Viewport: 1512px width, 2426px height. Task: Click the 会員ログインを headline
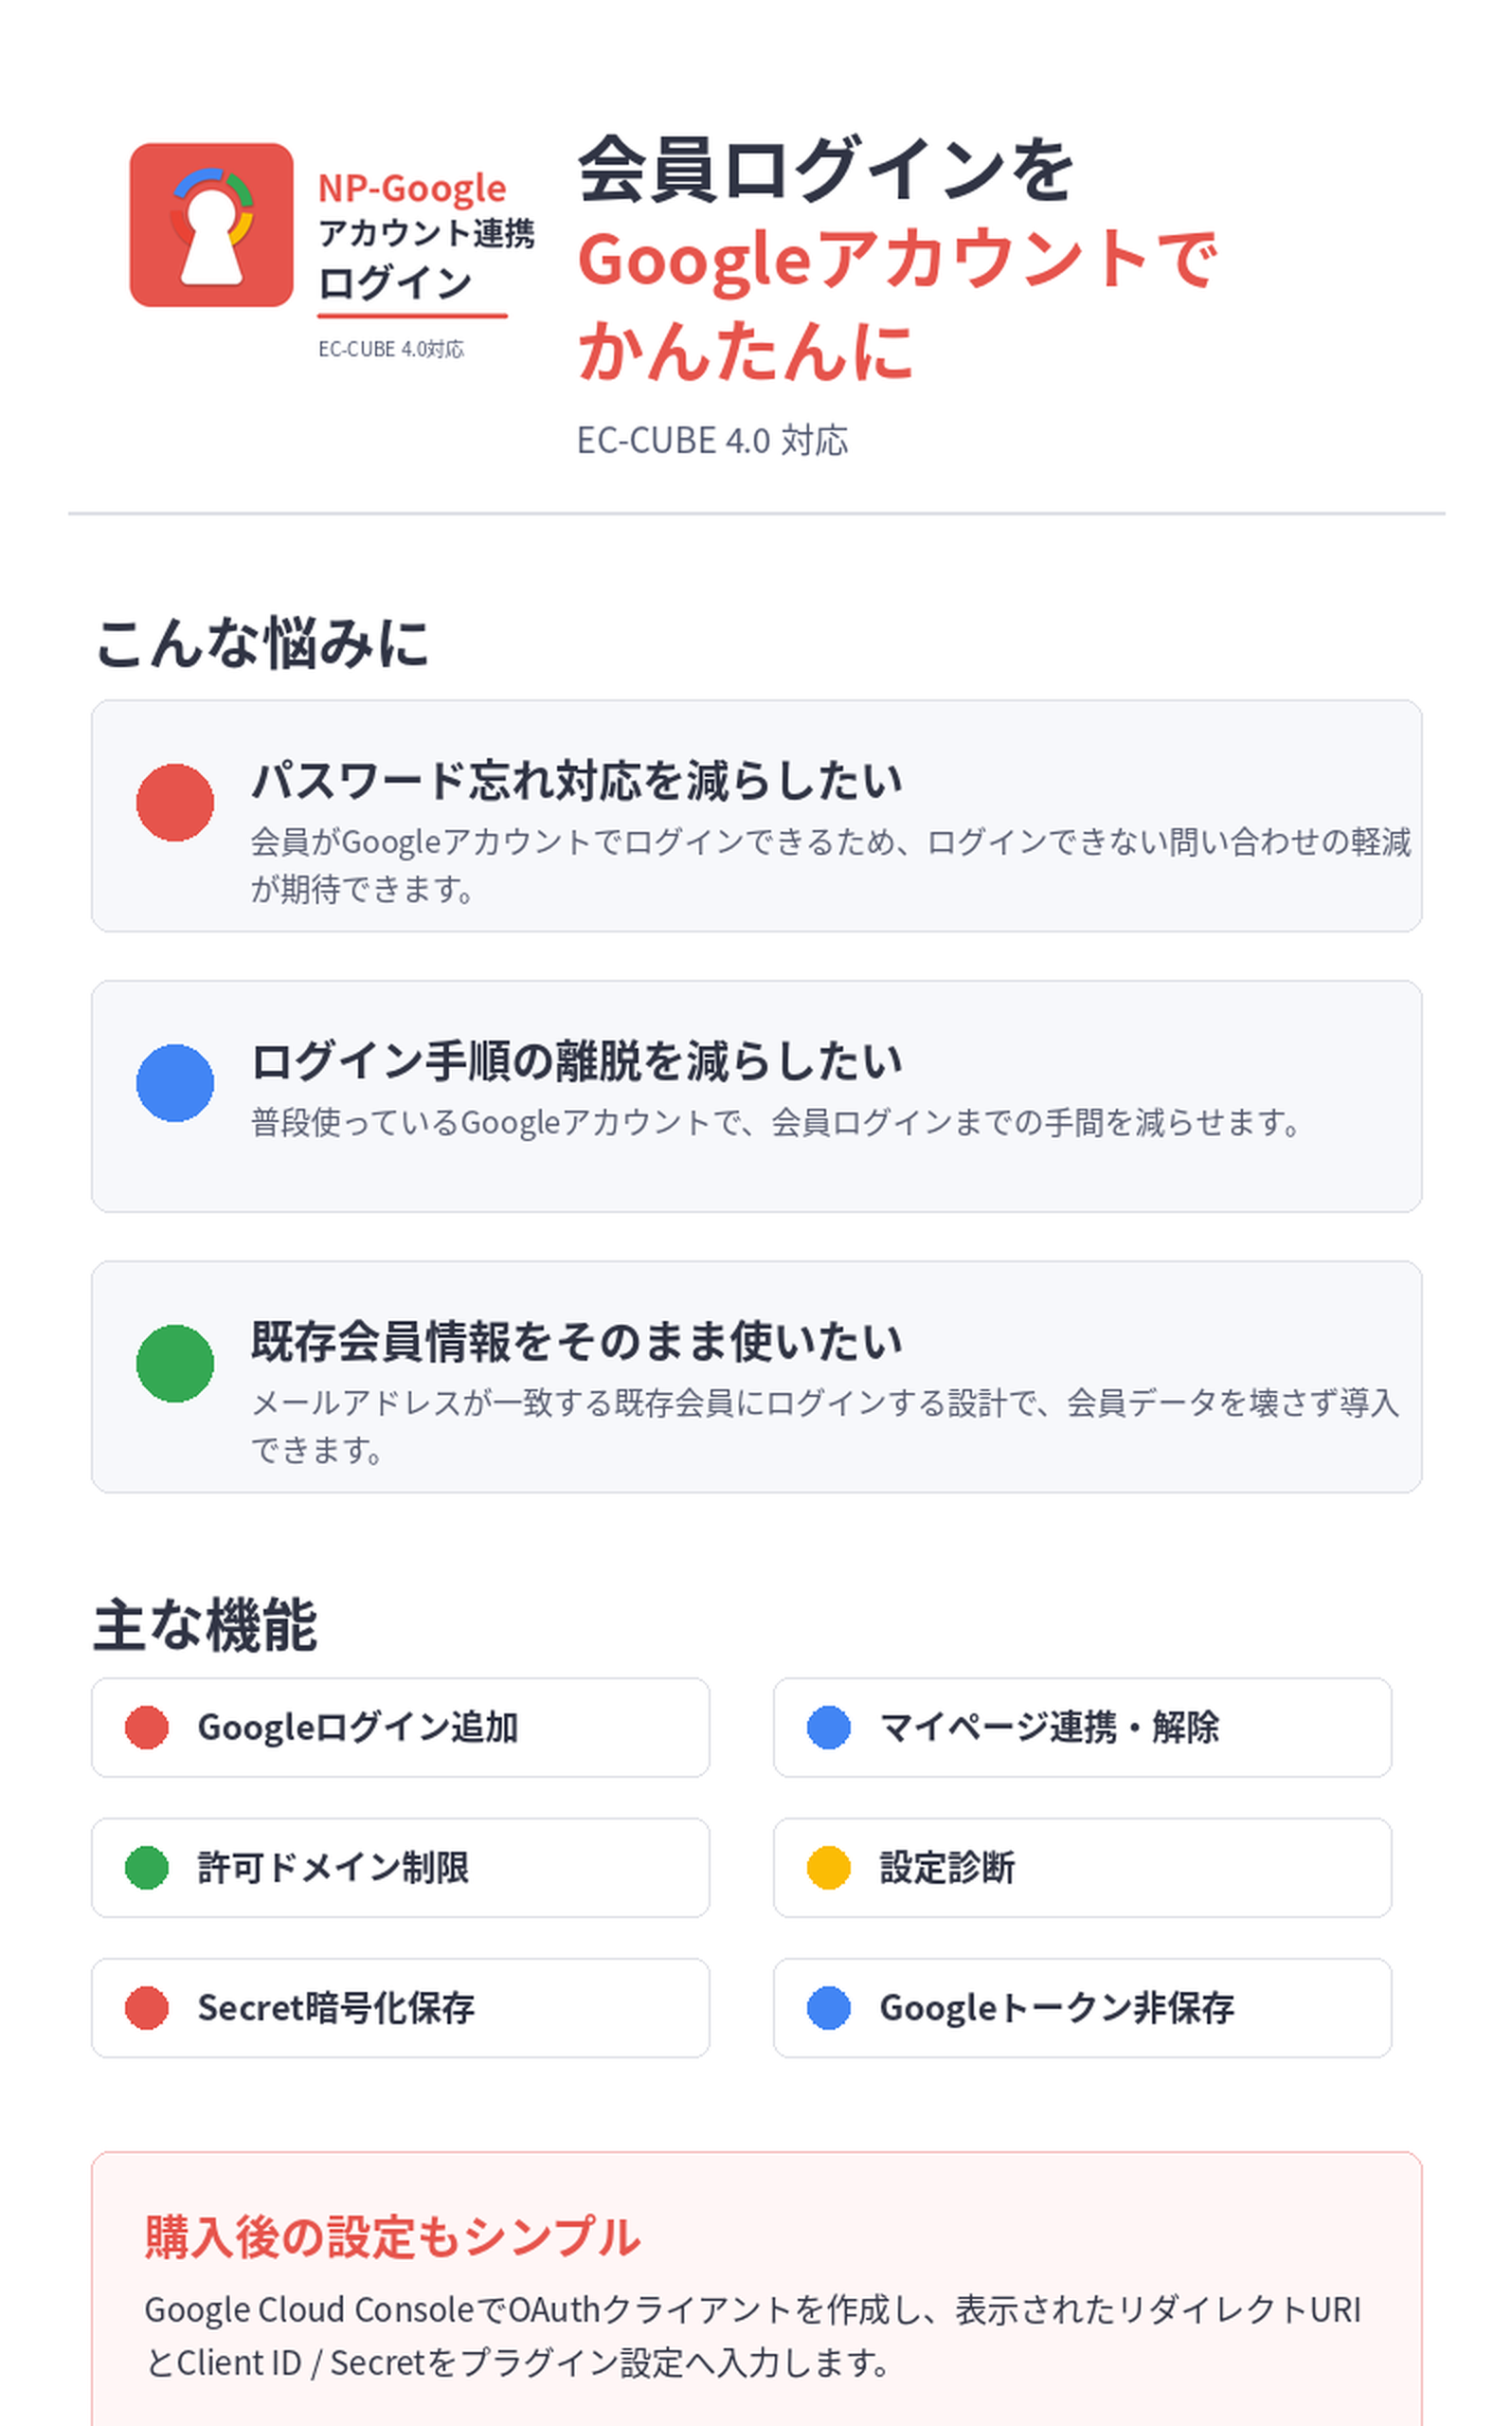[x=826, y=170]
